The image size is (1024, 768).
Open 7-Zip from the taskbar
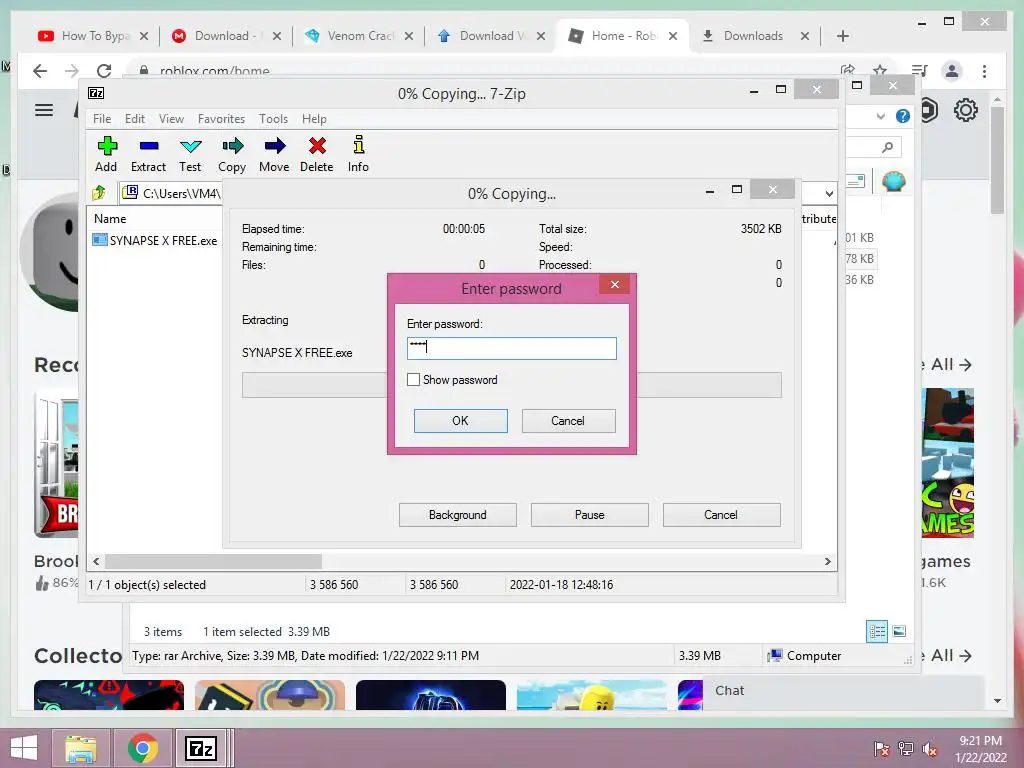pyautogui.click(x=200, y=748)
